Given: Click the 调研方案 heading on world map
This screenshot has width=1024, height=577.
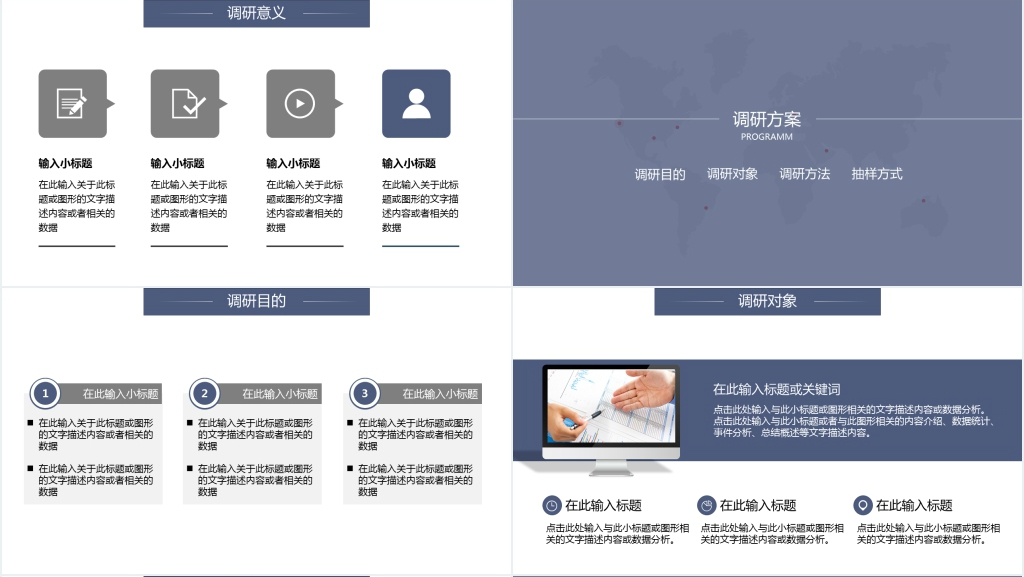Looking at the screenshot, I should point(767,120).
